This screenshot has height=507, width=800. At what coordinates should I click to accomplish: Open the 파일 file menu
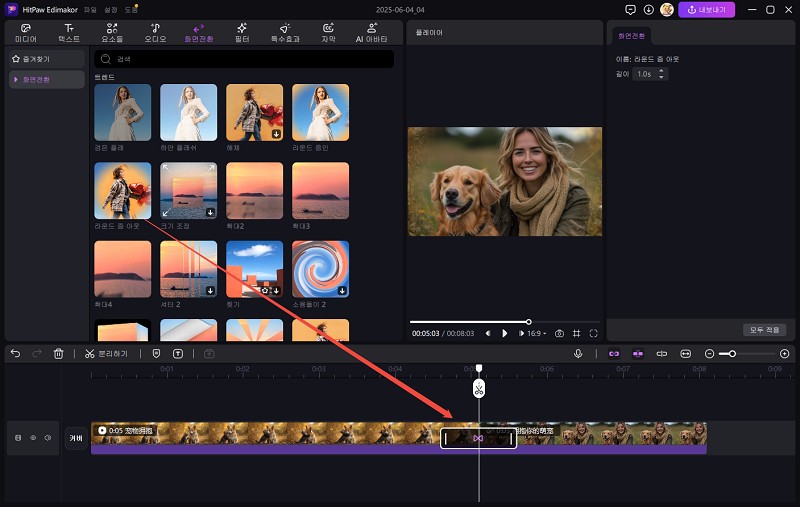[90, 10]
